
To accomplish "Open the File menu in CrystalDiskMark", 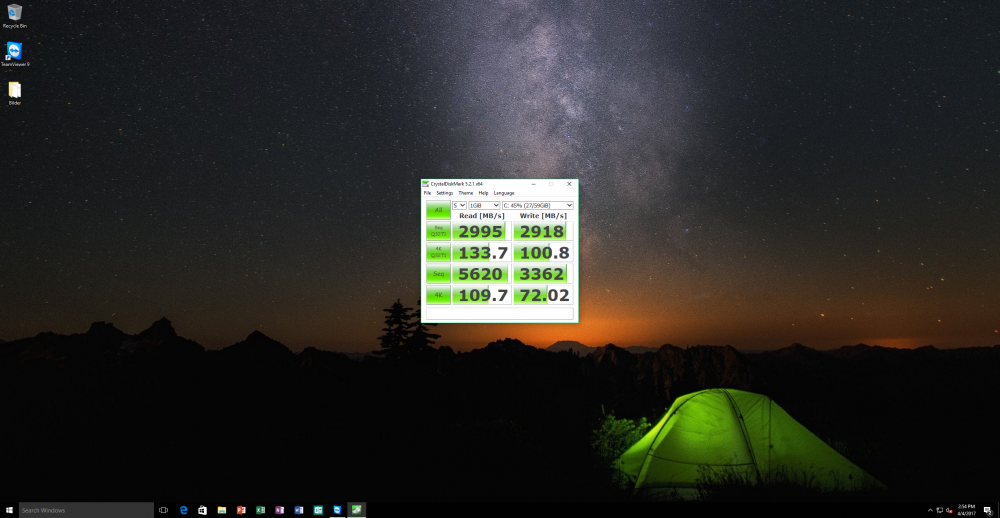I will [x=427, y=193].
